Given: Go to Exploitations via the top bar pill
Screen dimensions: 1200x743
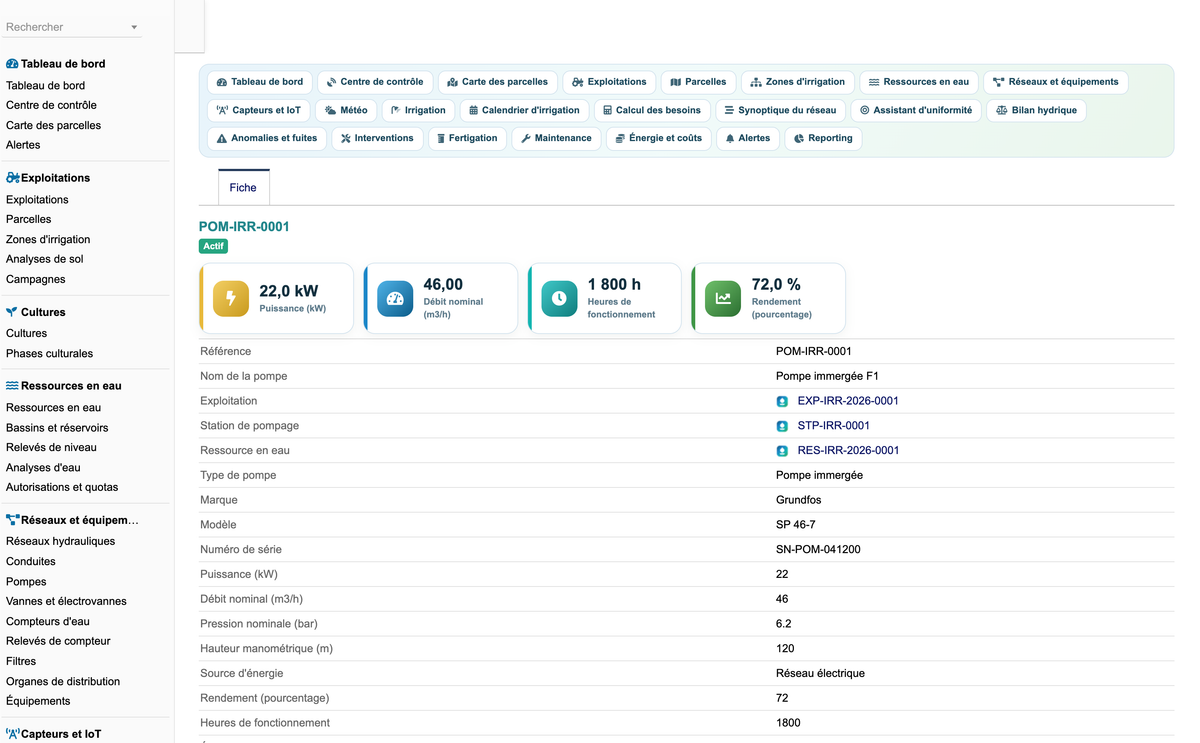Looking at the screenshot, I should pyautogui.click(x=610, y=82).
